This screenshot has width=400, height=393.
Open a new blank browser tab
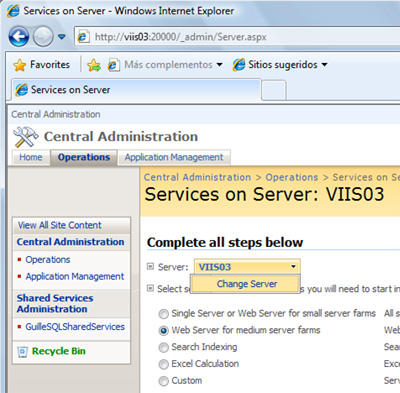(274, 90)
